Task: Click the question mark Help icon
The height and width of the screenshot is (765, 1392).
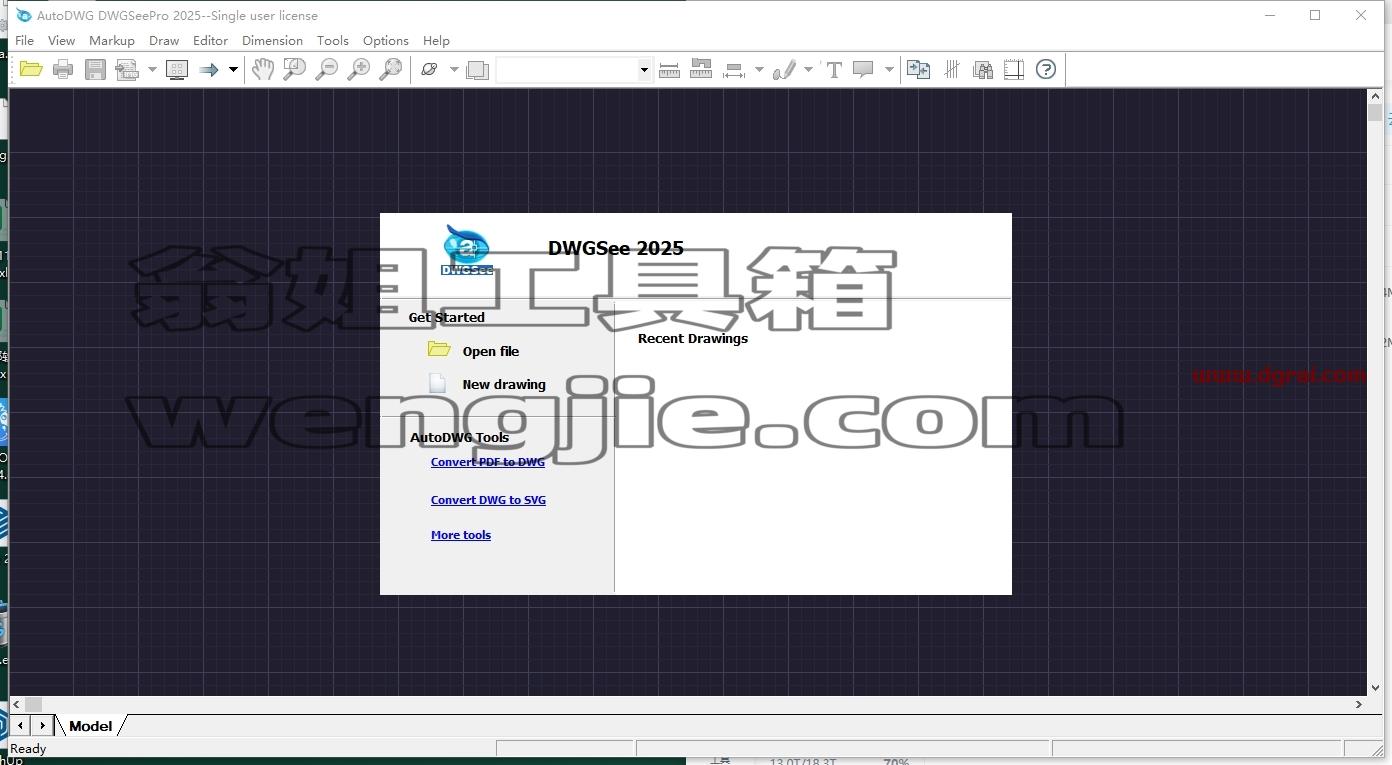Action: point(1046,69)
